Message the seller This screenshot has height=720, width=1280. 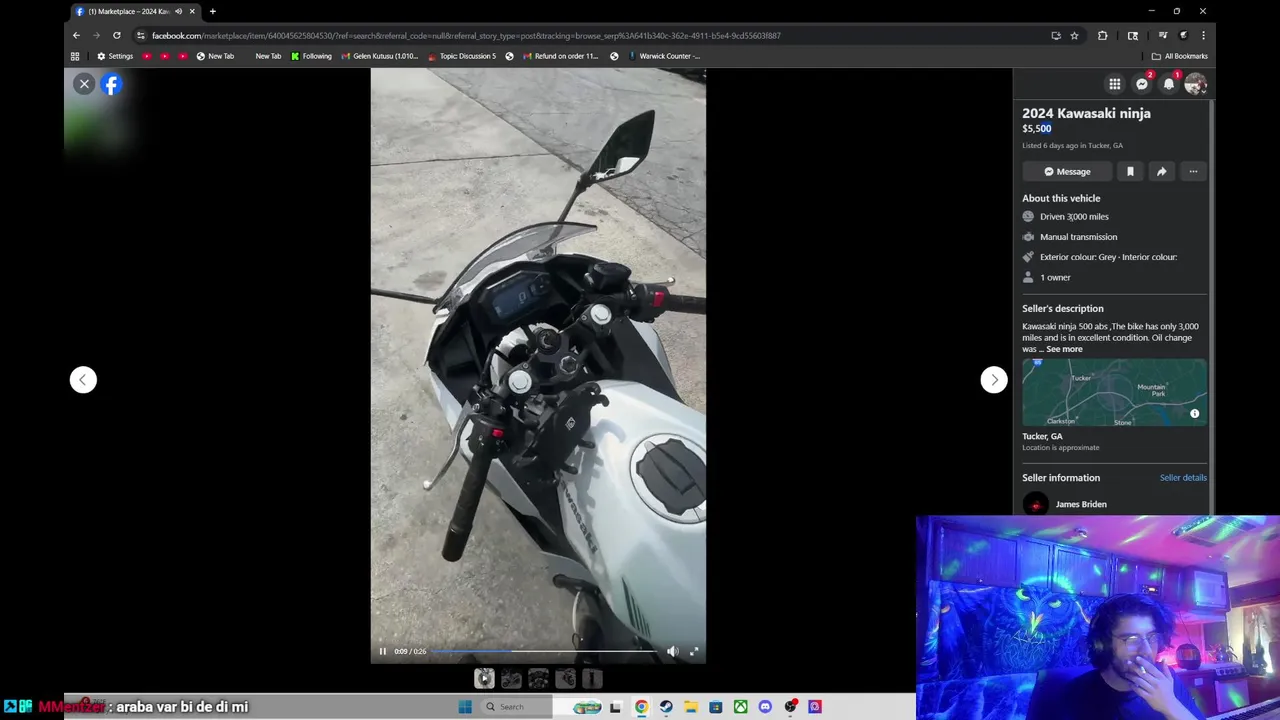[x=1067, y=171]
